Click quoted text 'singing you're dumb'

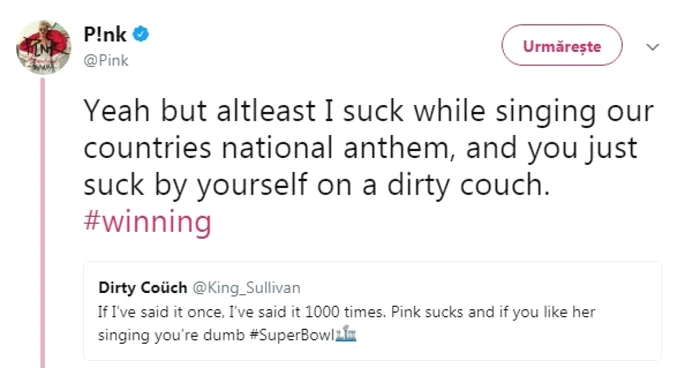click(x=171, y=335)
